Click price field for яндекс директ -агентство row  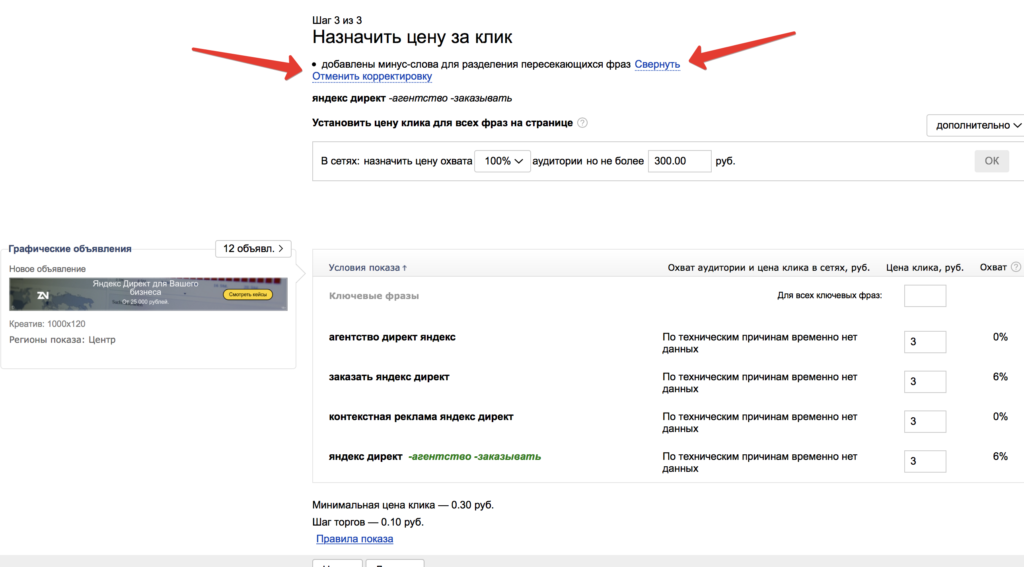pyautogui.click(x=925, y=461)
